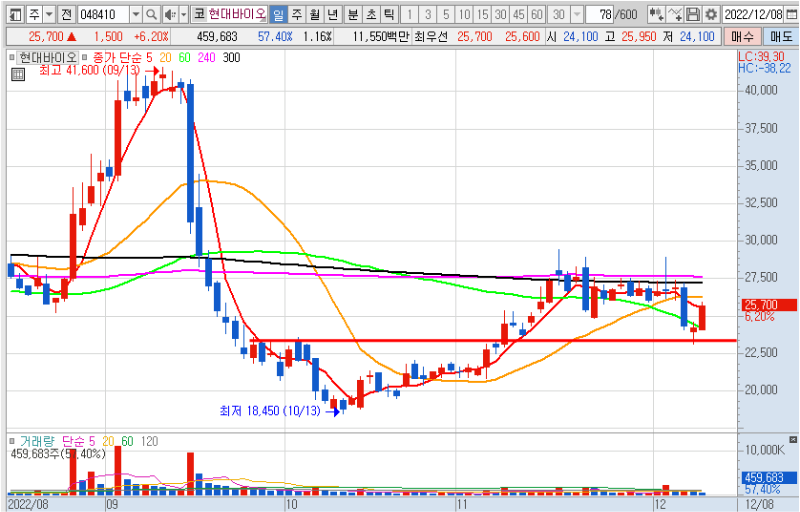Click the magenta 240 moving average legend
This screenshot has width=800, height=512.
[206, 58]
